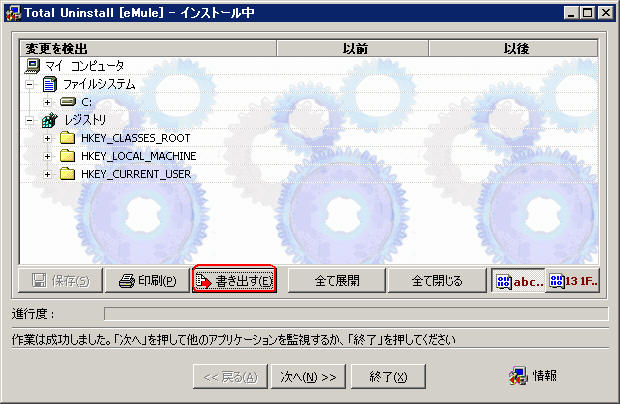Viewport: 620px width, 404px height.
Task: Select the HKEY_CURRENT_USER label
Action: (136, 174)
